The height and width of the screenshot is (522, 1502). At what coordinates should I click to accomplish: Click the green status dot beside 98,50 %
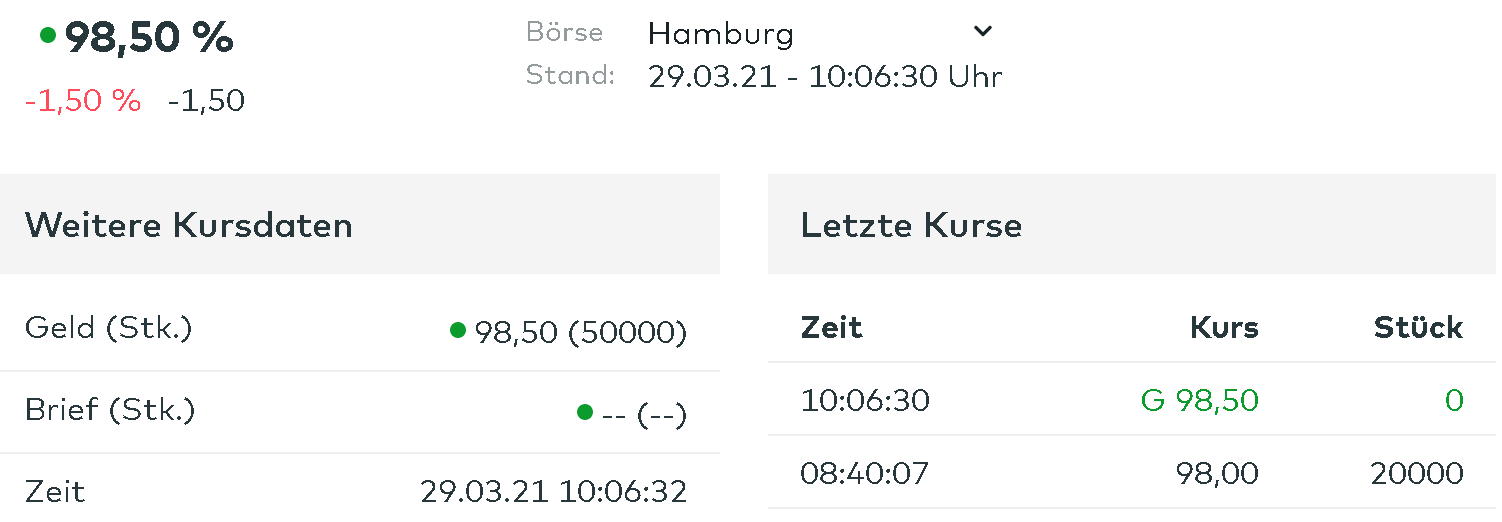click(47, 36)
